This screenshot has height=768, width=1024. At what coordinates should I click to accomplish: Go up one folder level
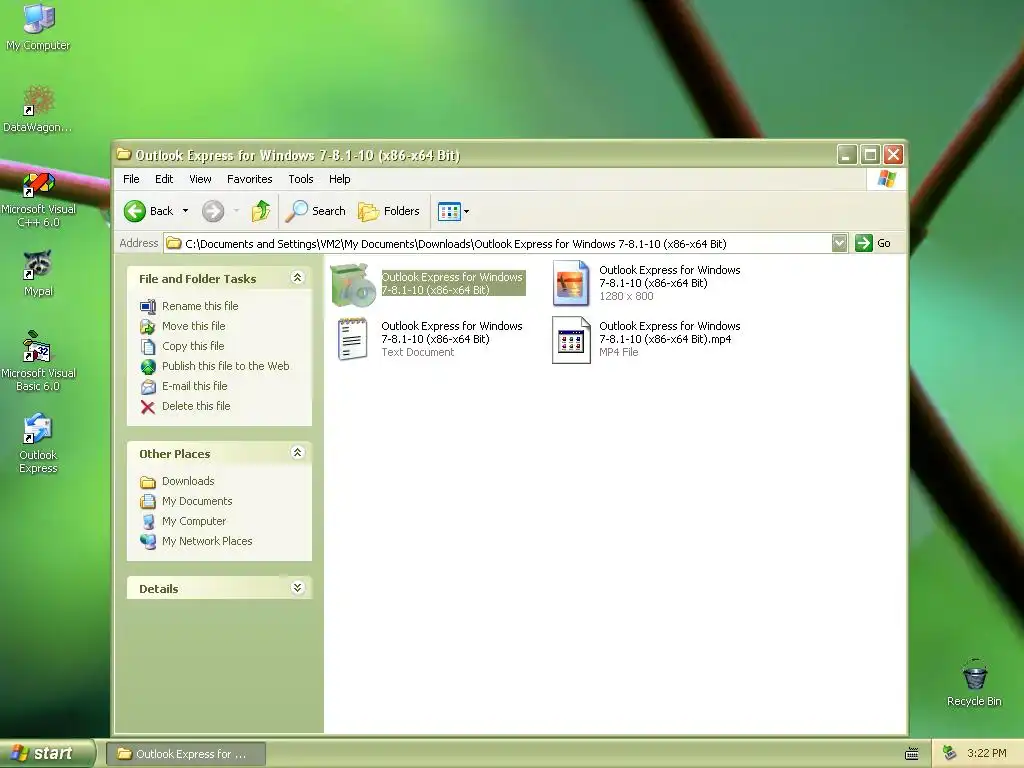tap(261, 211)
